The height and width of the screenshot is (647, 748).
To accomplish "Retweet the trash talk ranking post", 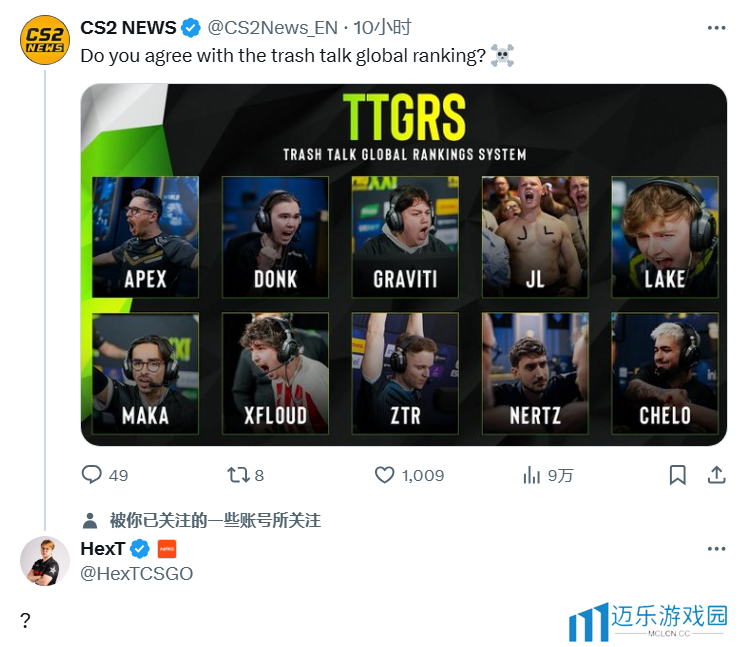I will [245, 475].
